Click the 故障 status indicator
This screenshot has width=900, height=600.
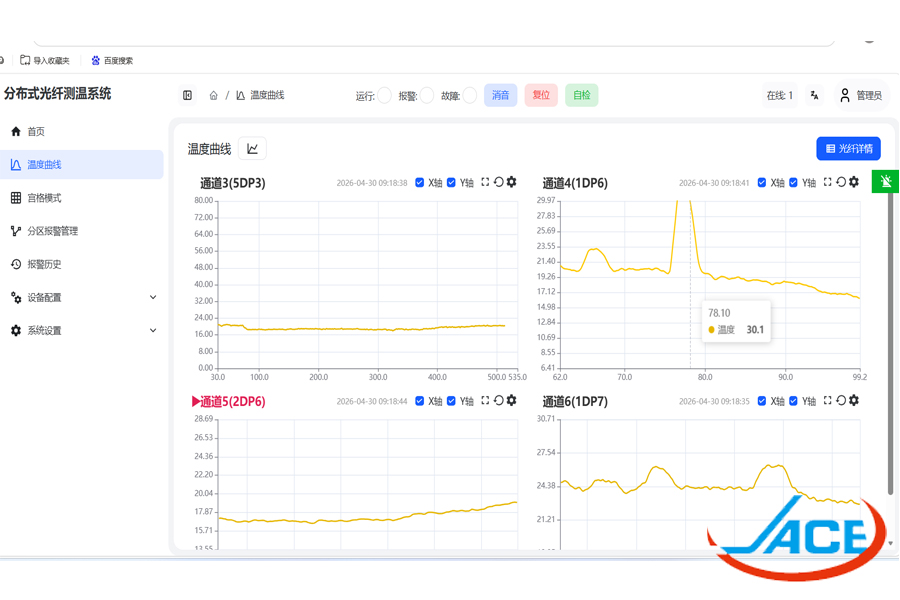[470, 95]
